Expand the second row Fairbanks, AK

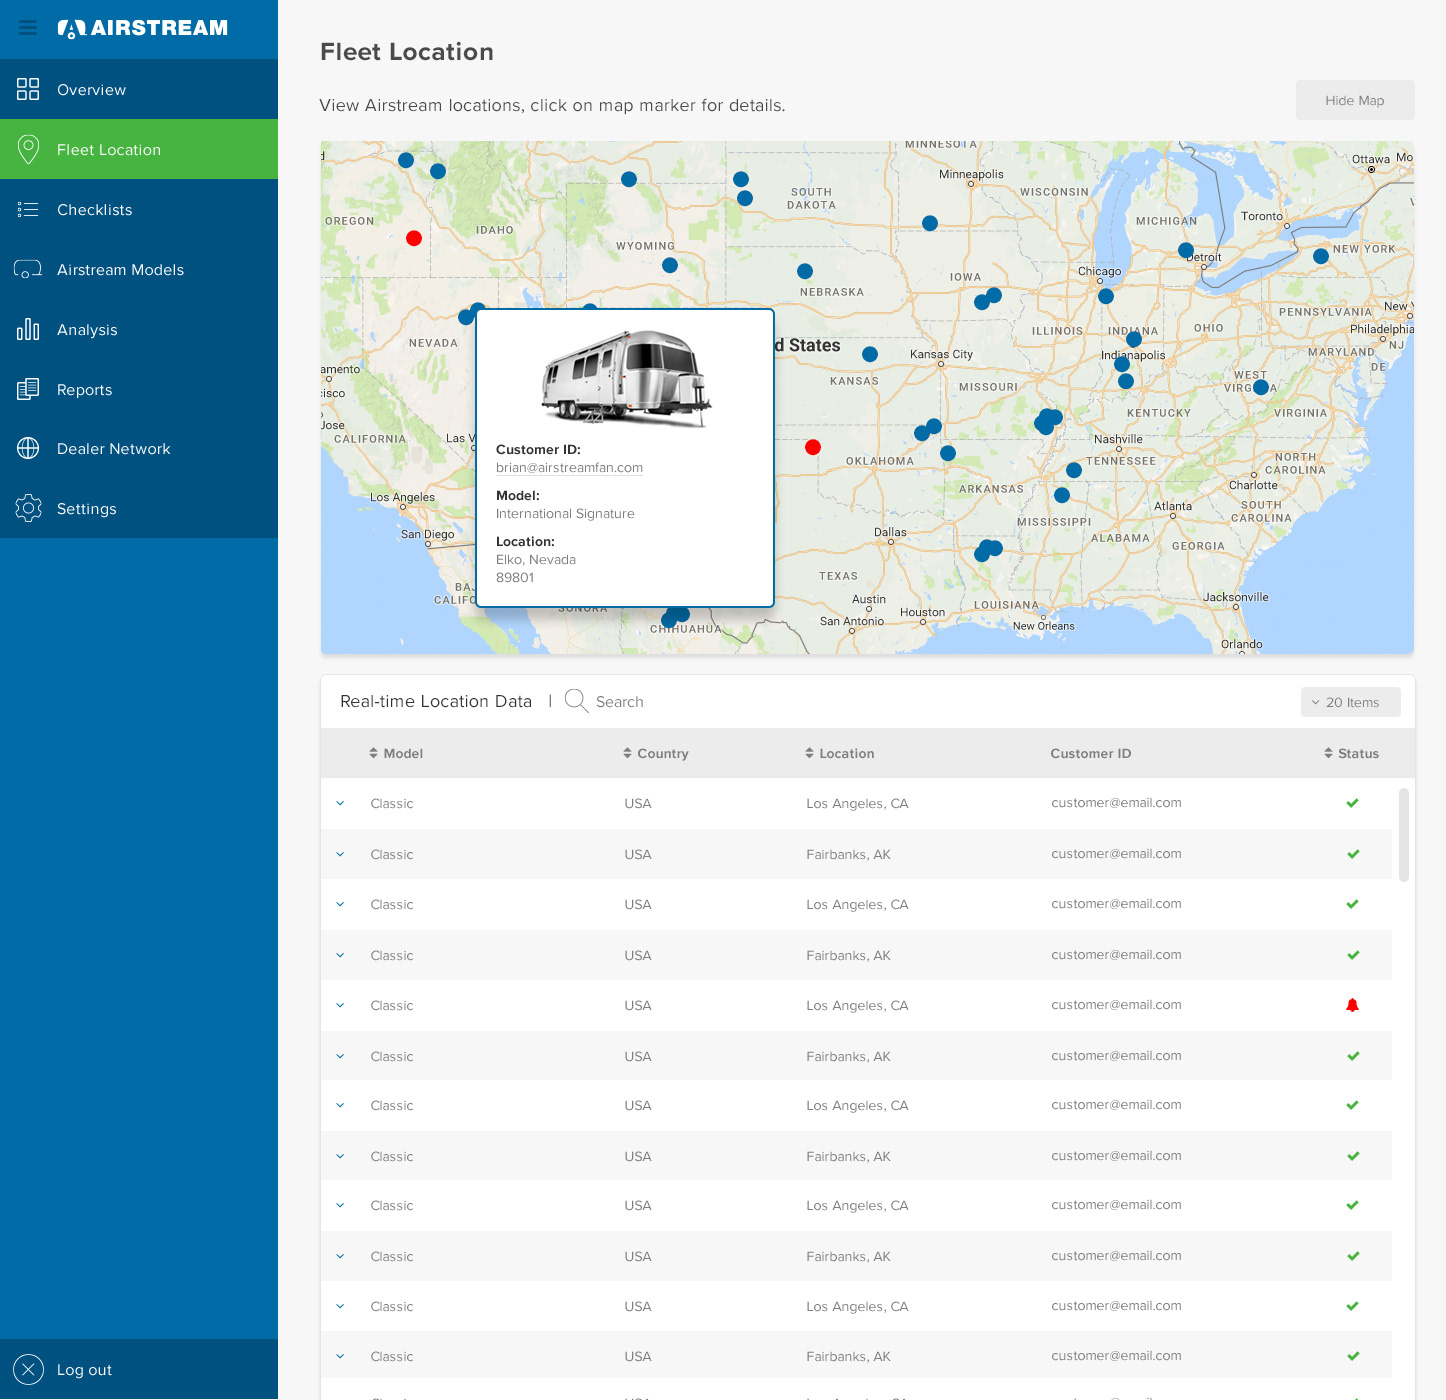click(340, 854)
